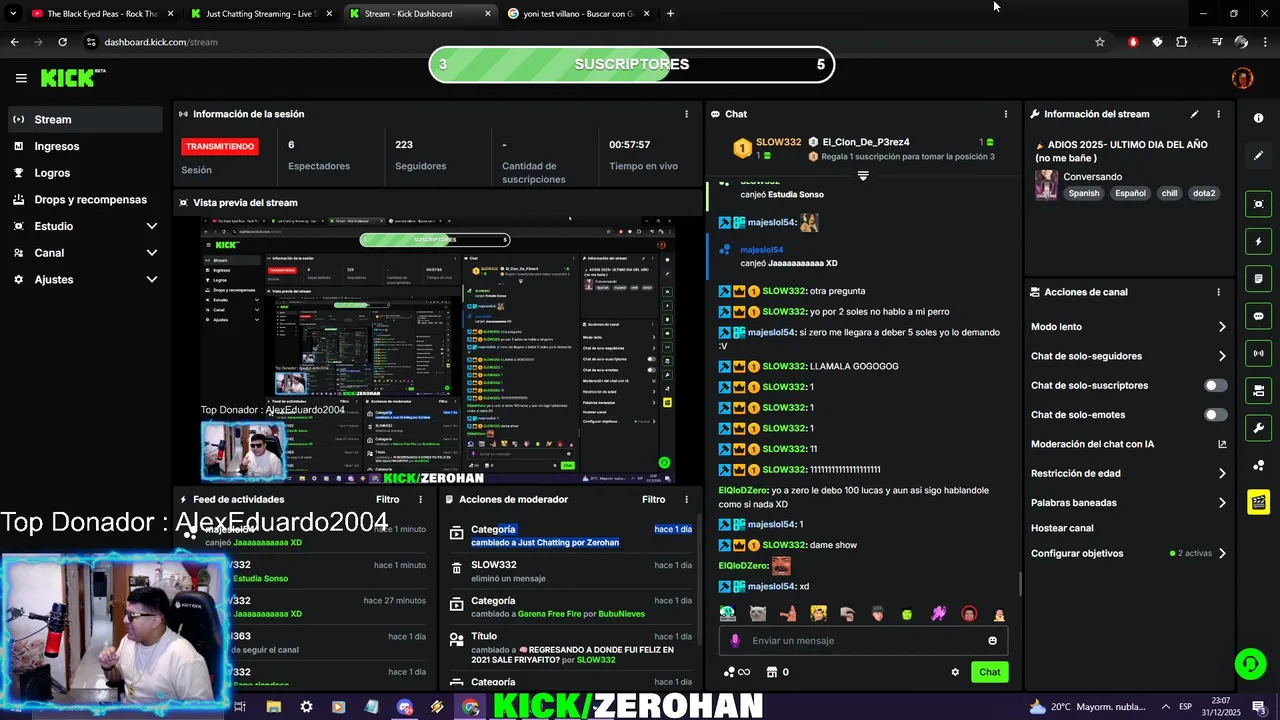The width and height of the screenshot is (1280, 720).
Task: Click the chat panel scrollbar
Action: tap(1019, 583)
